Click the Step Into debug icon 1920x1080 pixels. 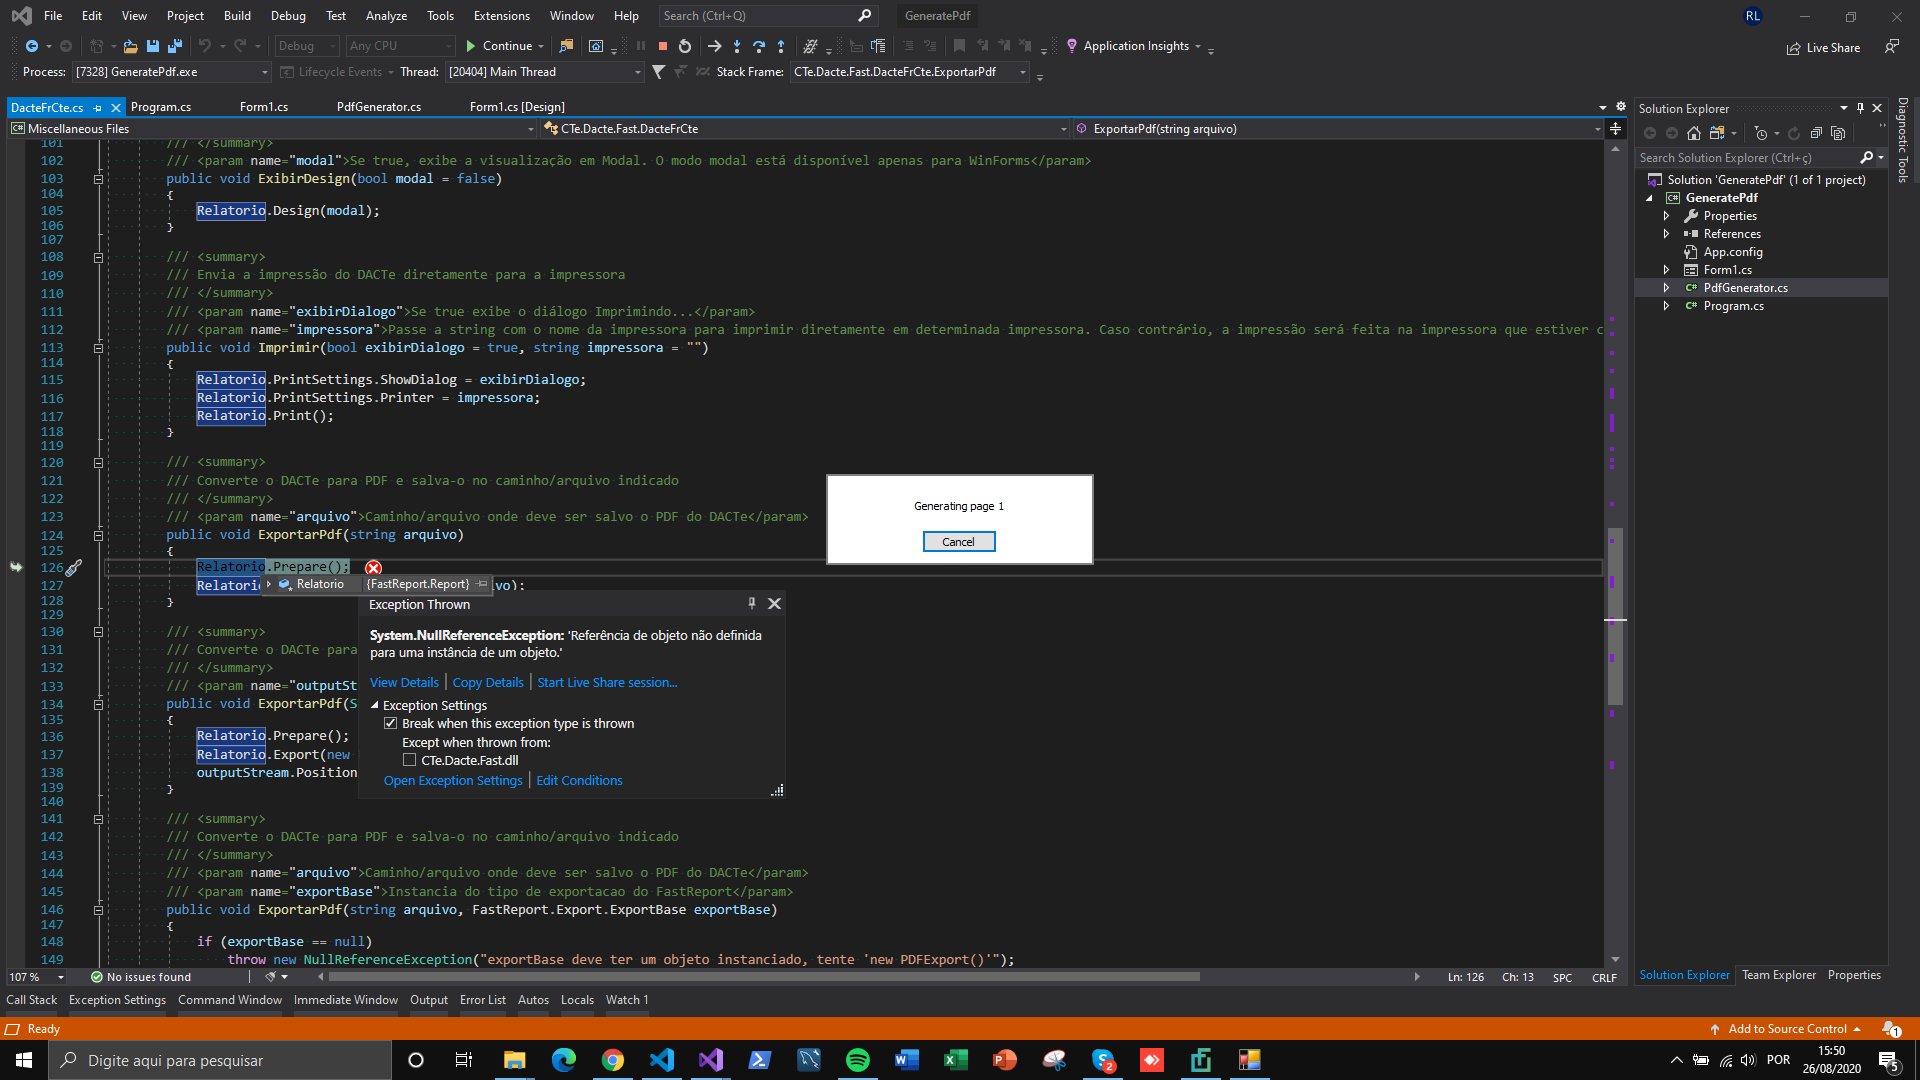[x=737, y=46]
